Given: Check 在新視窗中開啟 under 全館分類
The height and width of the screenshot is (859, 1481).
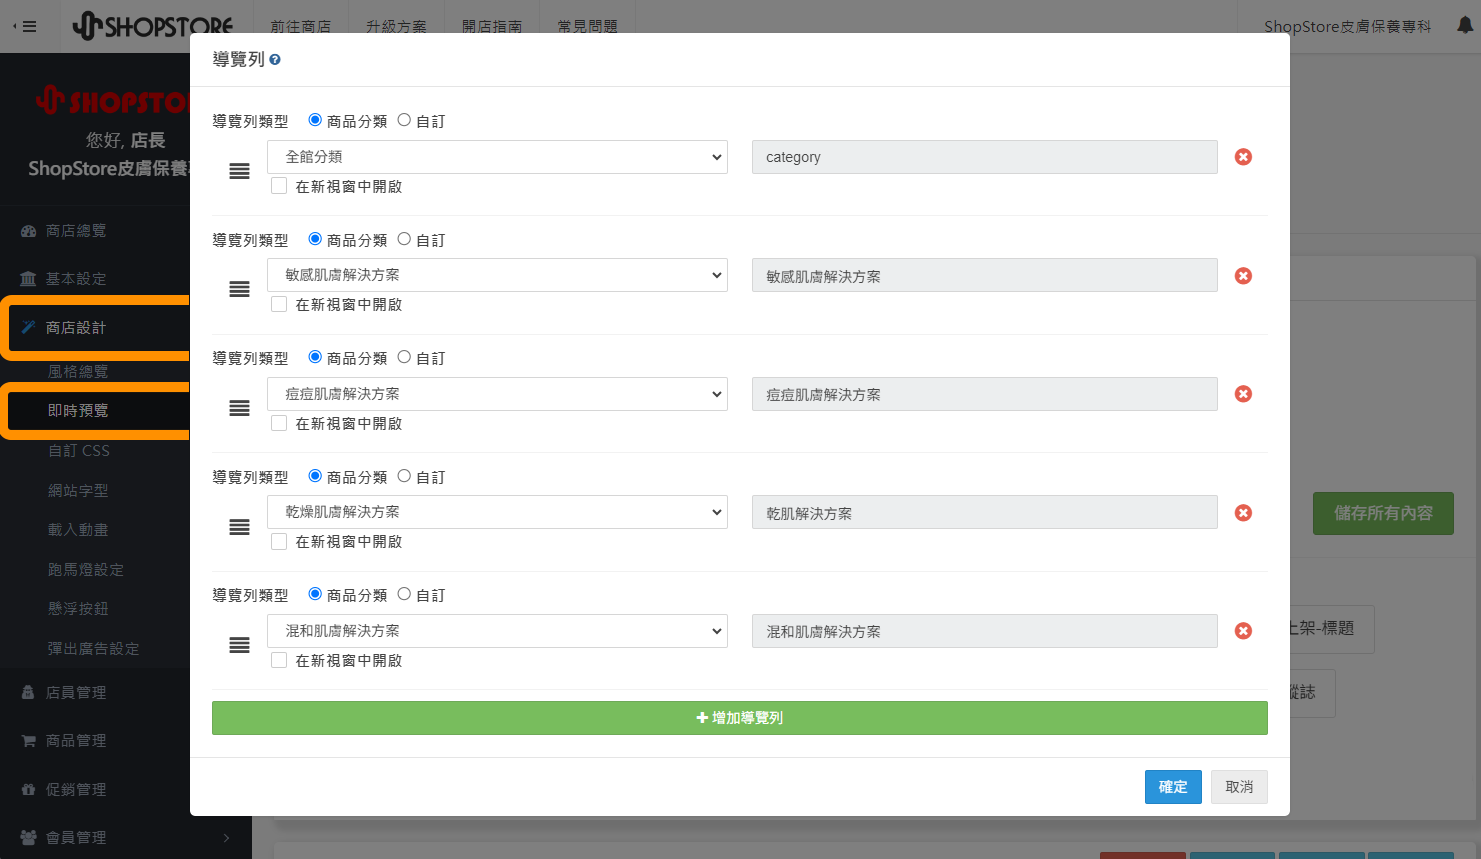Looking at the screenshot, I should (279, 186).
